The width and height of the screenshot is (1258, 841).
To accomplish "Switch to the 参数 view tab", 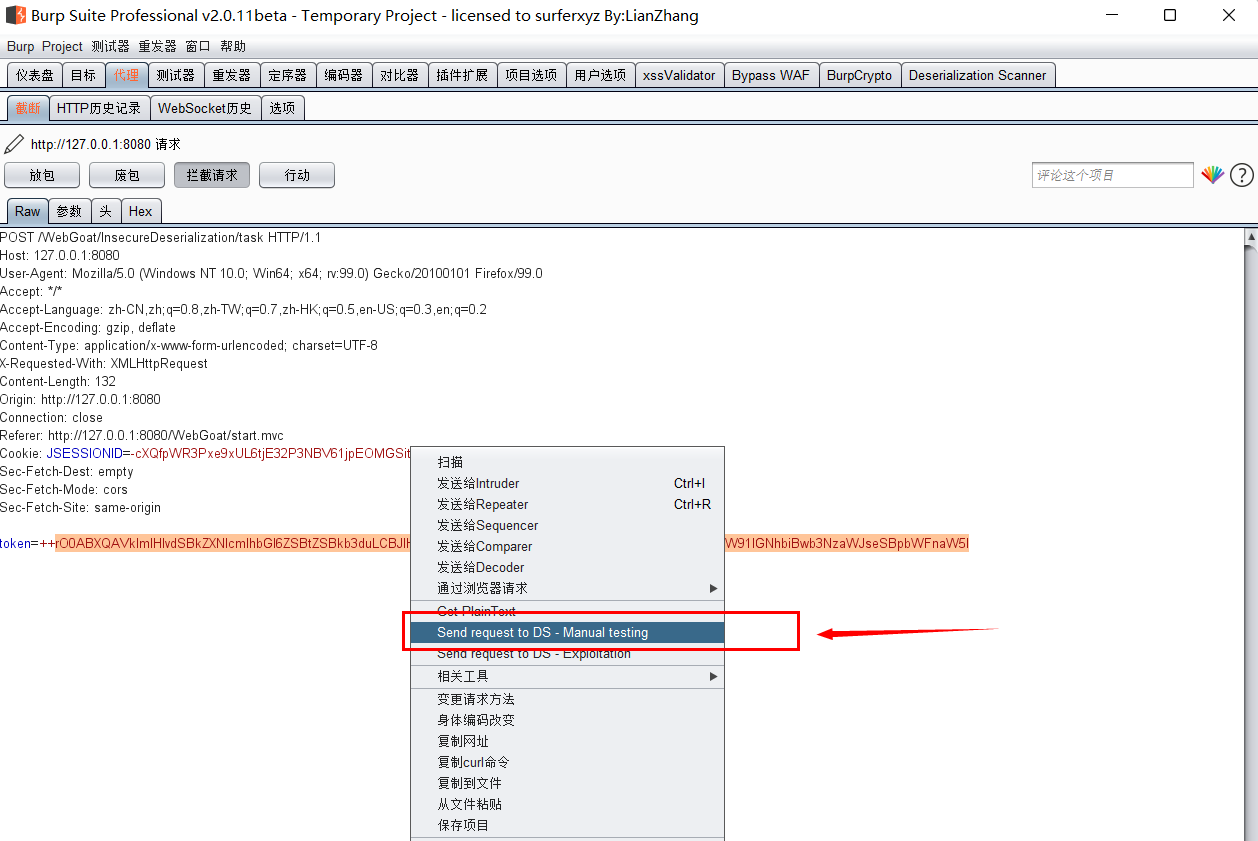I will click(69, 211).
